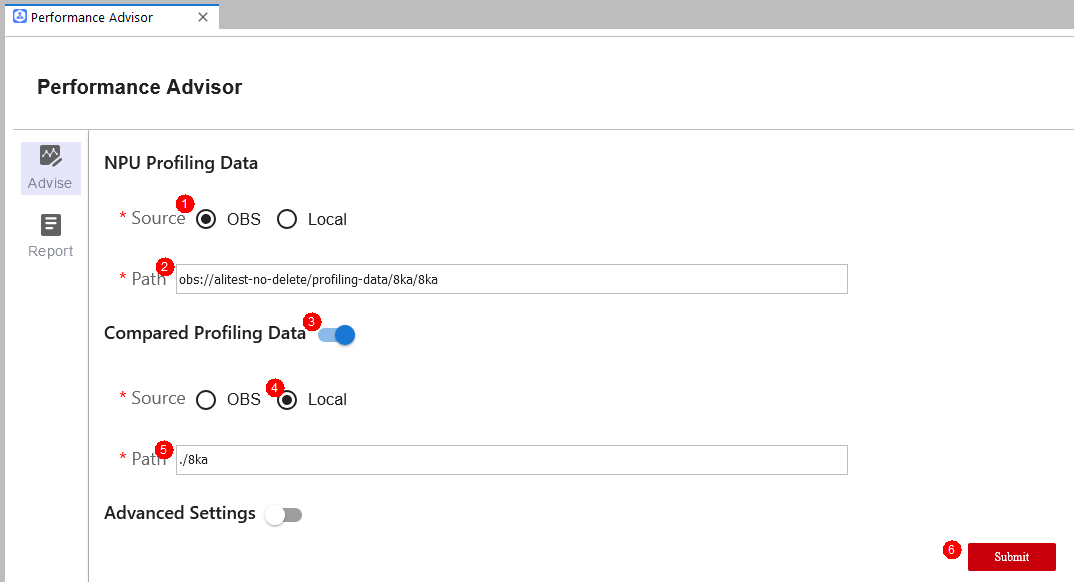This screenshot has width=1074, height=582.
Task: Click the Advise label in sidebar
Action: [50, 183]
